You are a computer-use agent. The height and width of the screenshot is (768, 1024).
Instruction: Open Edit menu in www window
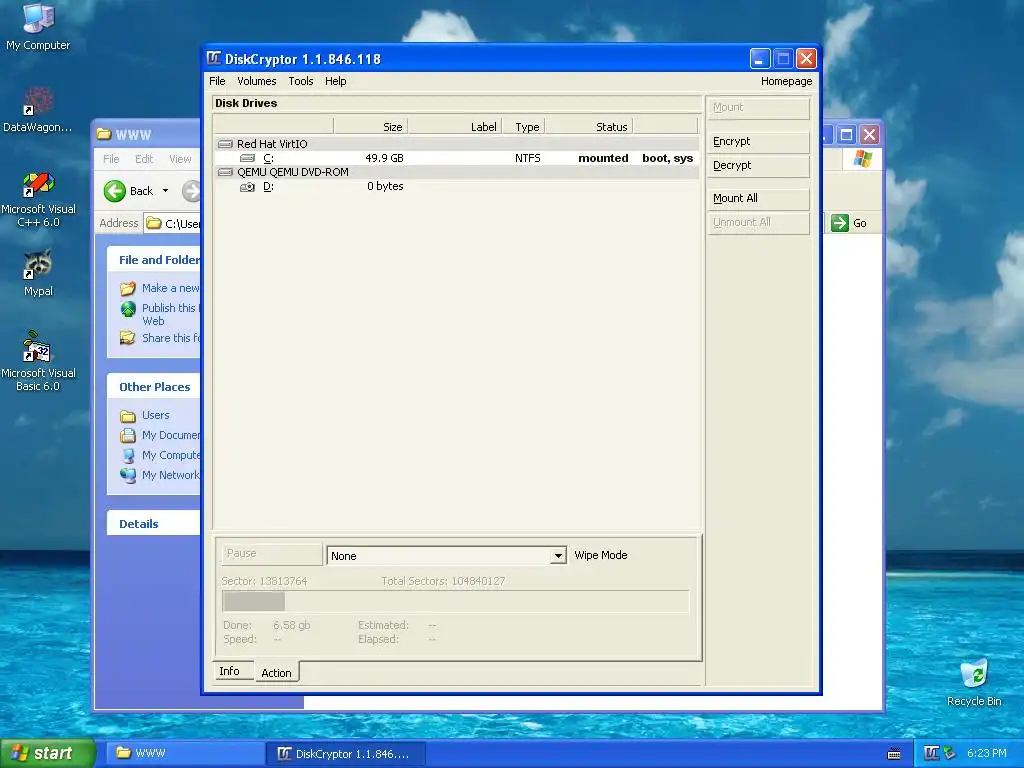[144, 159]
